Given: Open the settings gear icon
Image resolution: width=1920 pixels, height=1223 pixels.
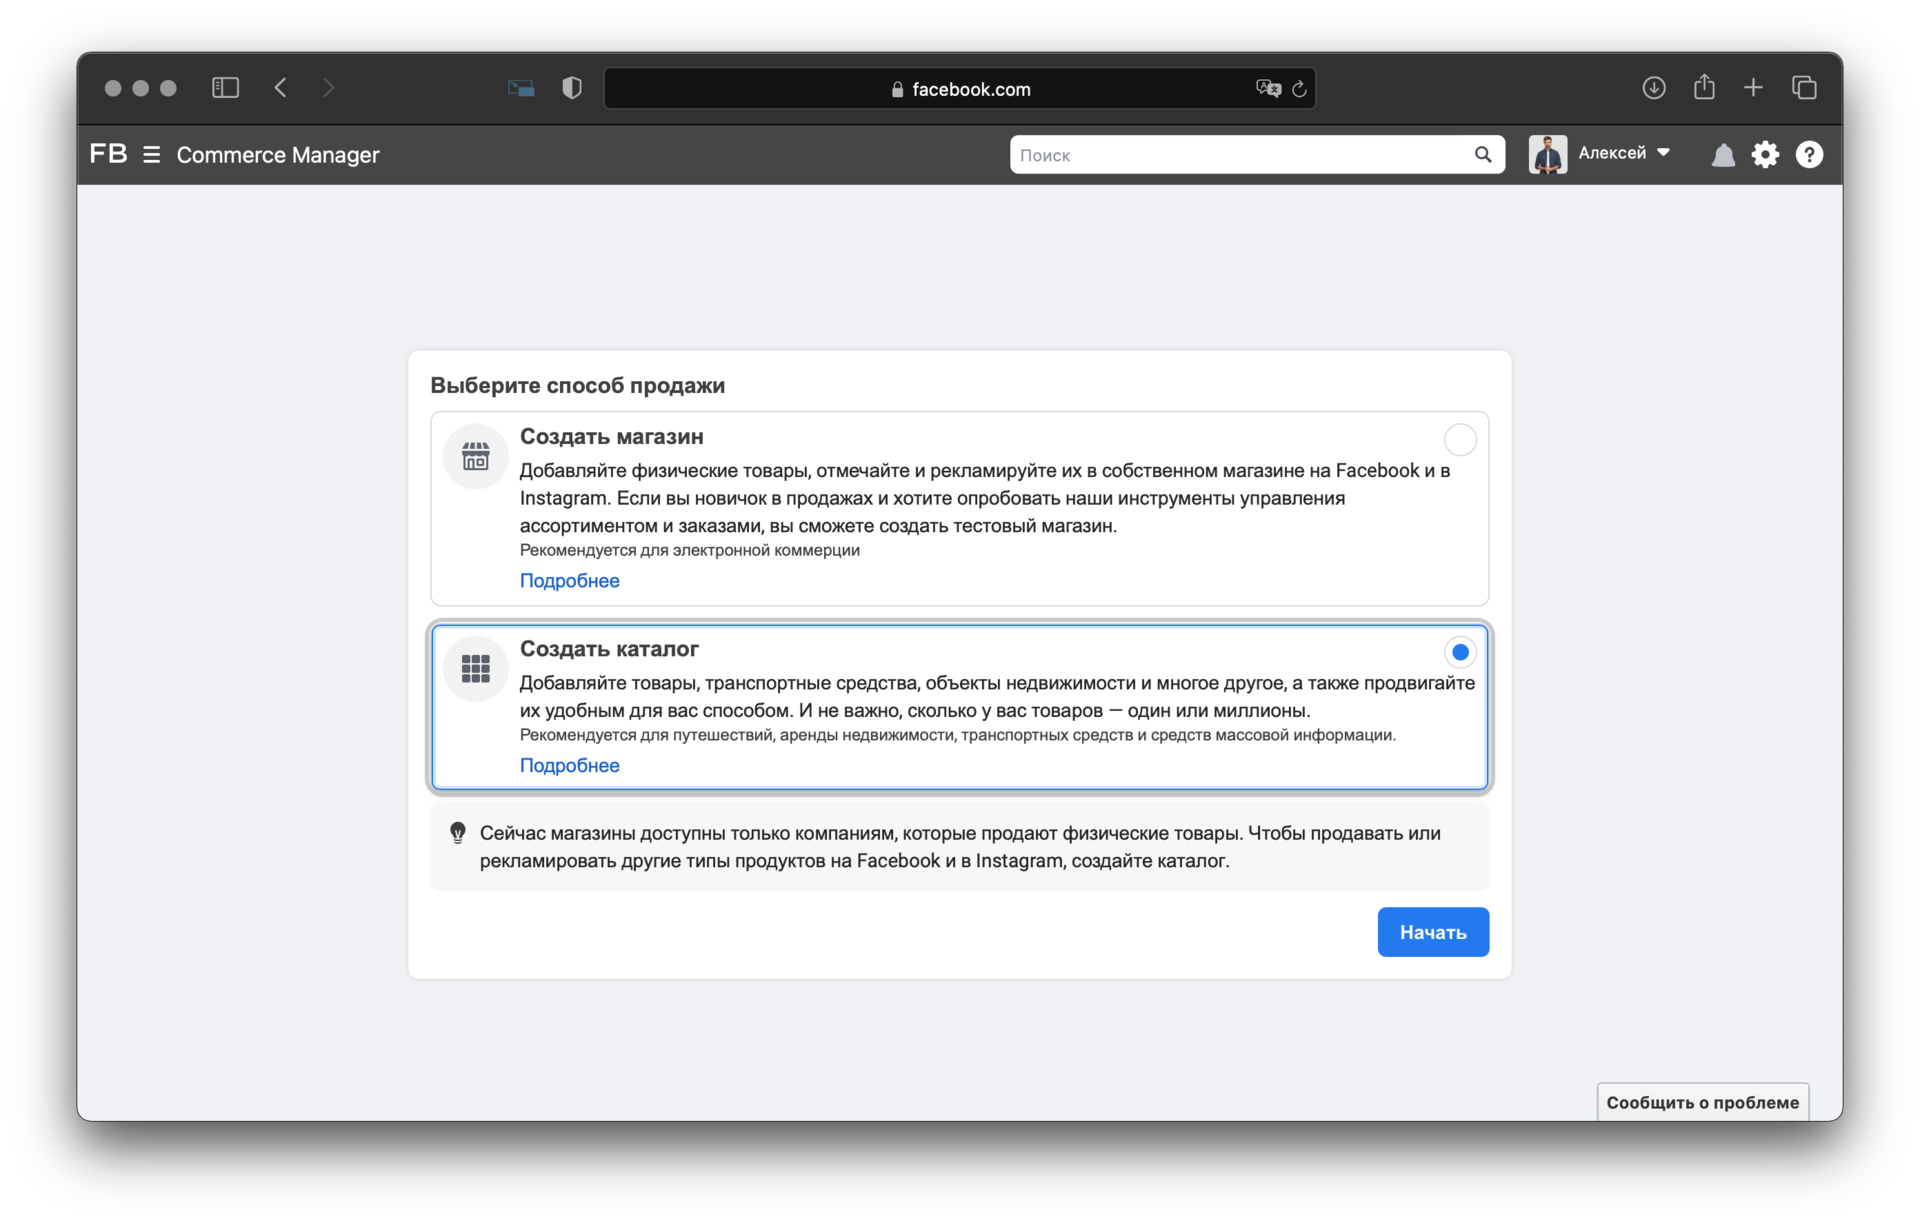Looking at the screenshot, I should click(1765, 155).
